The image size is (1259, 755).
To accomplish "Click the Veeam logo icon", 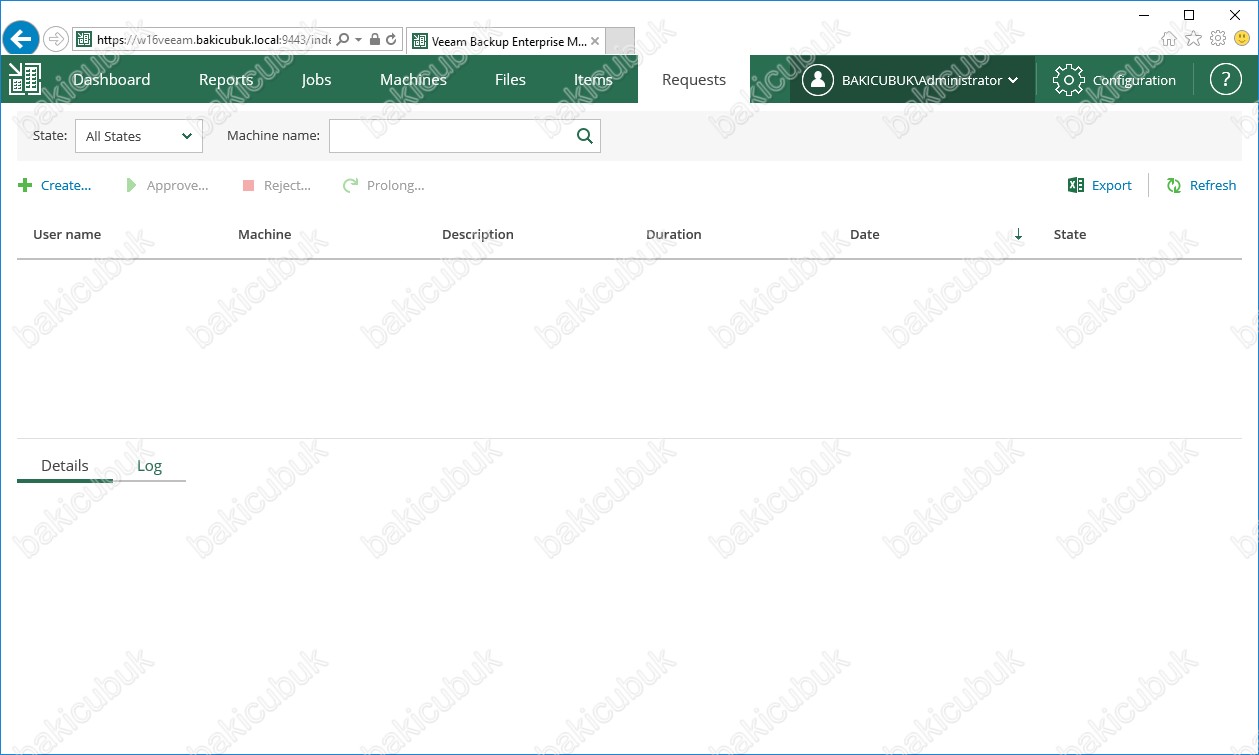I will click(x=24, y=80).
